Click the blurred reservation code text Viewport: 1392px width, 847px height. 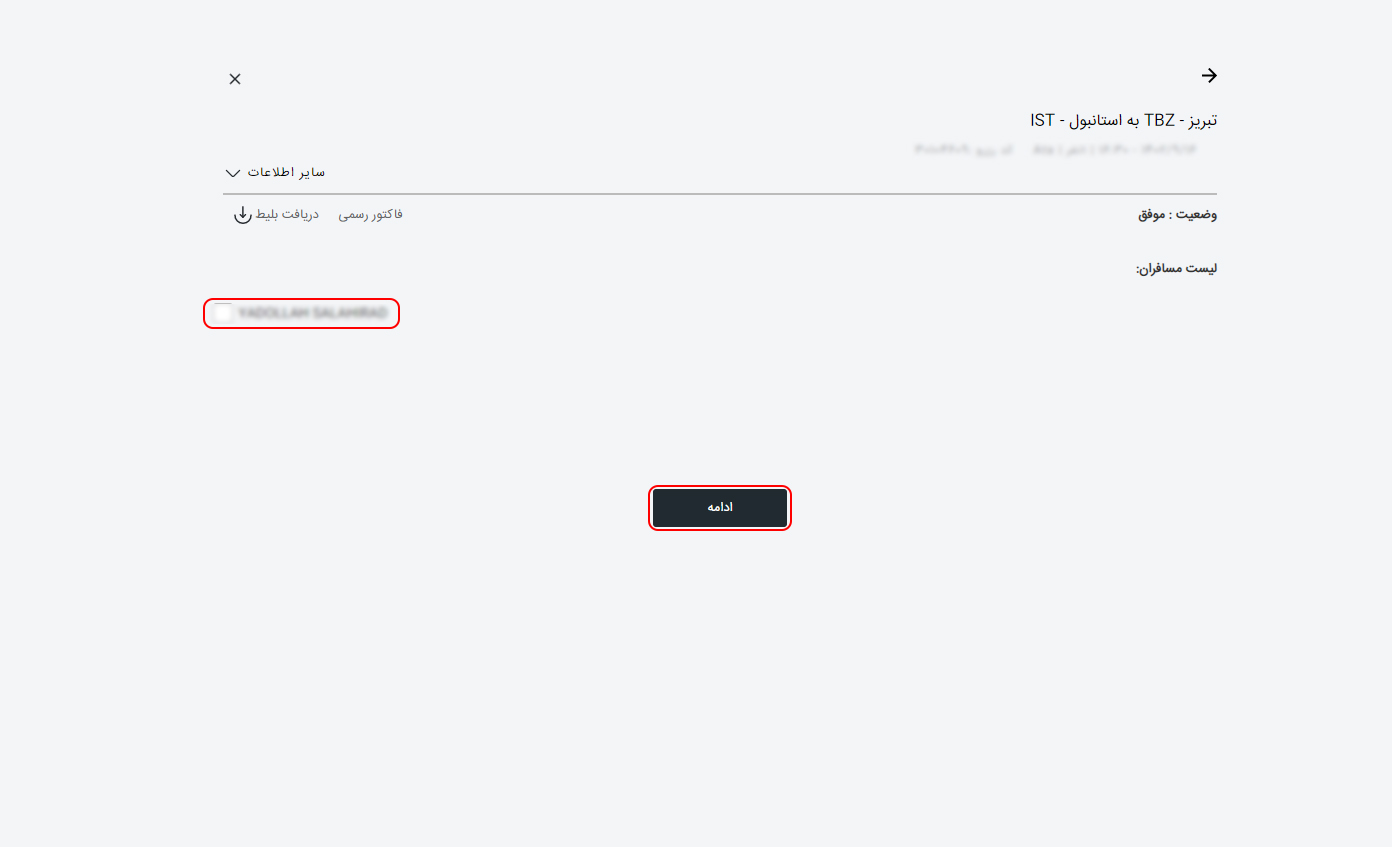click(x=963, y=149)
